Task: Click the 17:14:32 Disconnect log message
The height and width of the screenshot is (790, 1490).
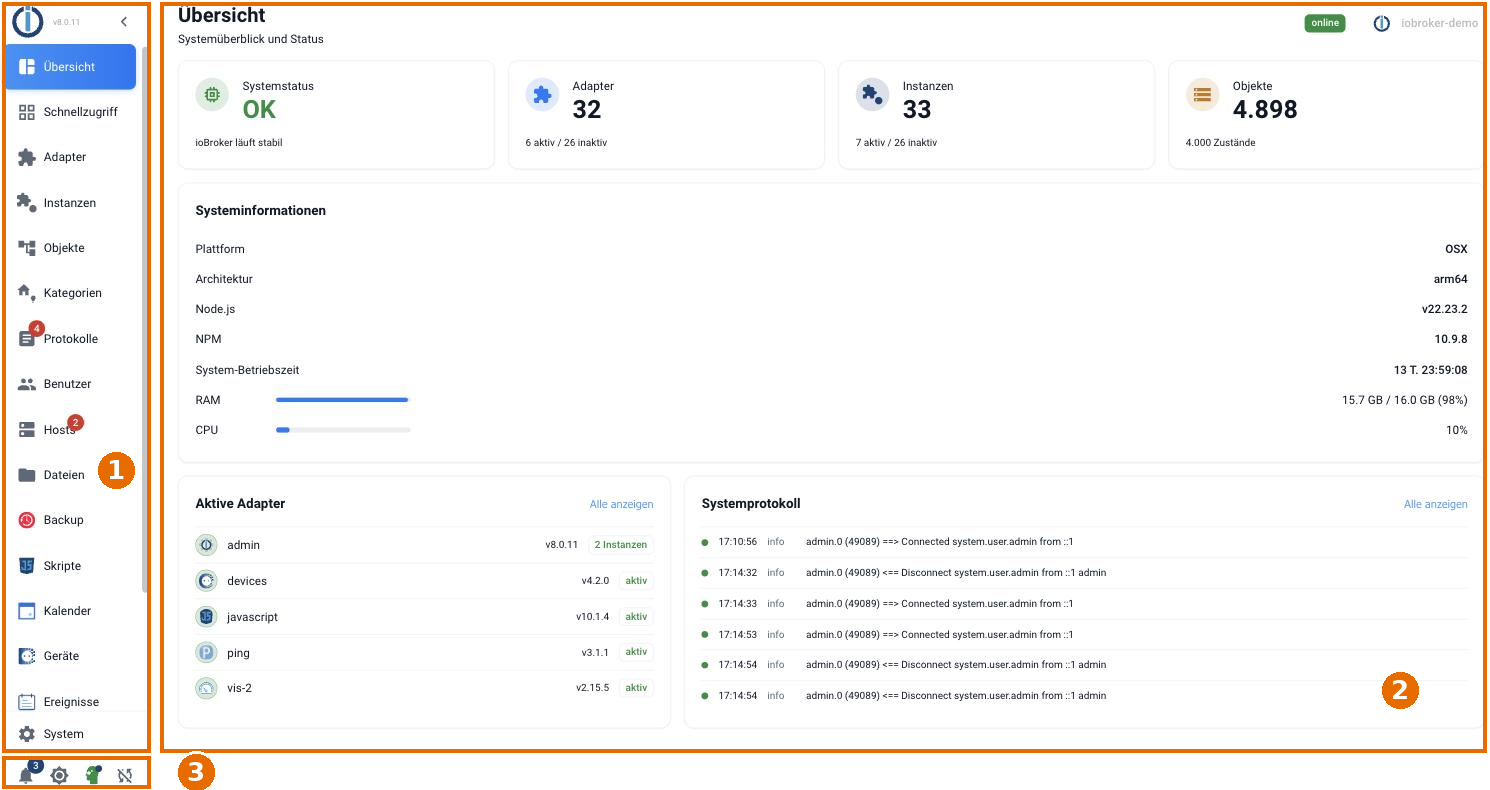Action: [x=956, y=573]
